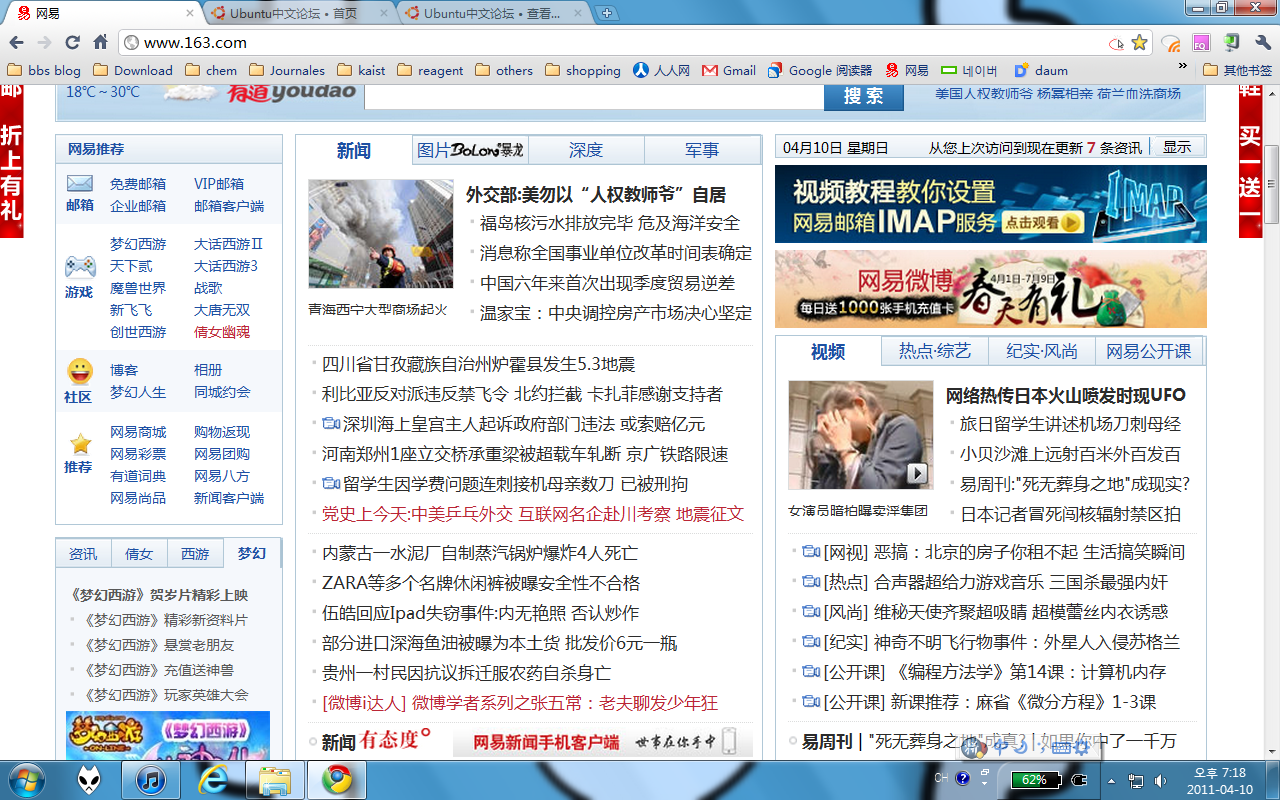Open the 网易商城 link

click(138, 432)
